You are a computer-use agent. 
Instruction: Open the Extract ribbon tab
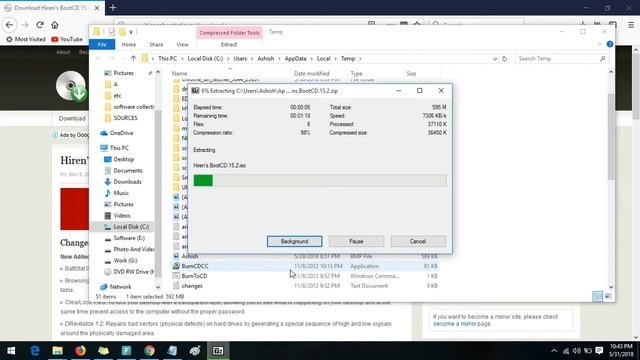[229, 44]
